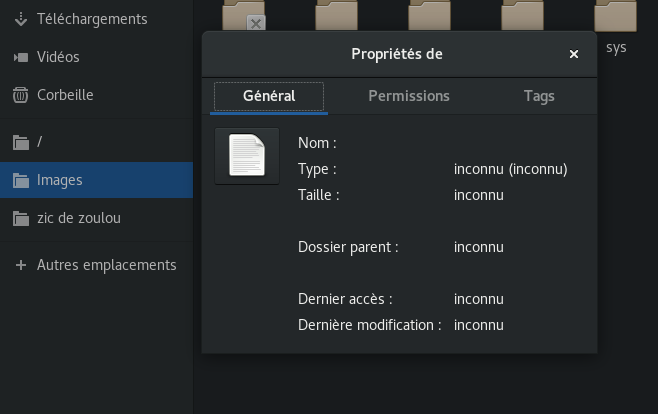Switch to the Général tab
Image resolution: width=658 pixels, height=414 pixels.
(269, 96)
